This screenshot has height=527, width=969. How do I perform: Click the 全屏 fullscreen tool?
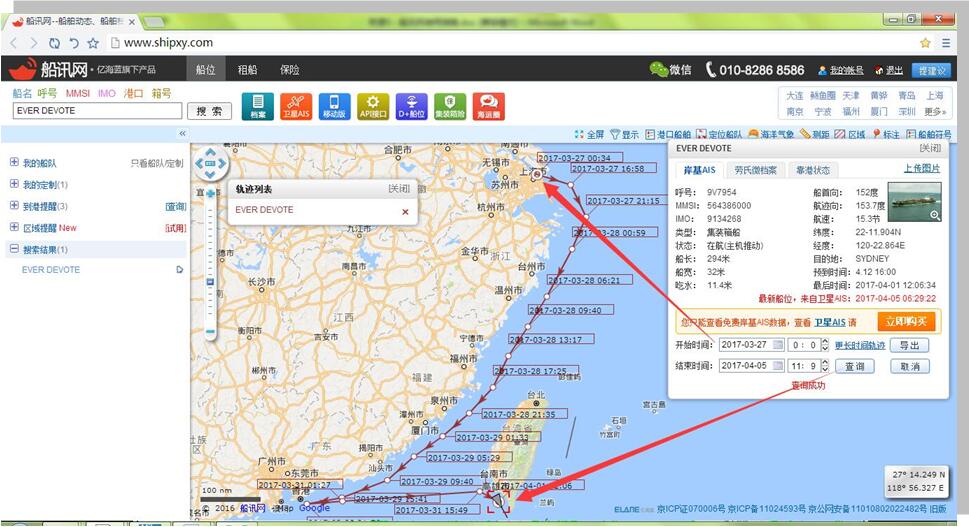click(x=589, y=134)
